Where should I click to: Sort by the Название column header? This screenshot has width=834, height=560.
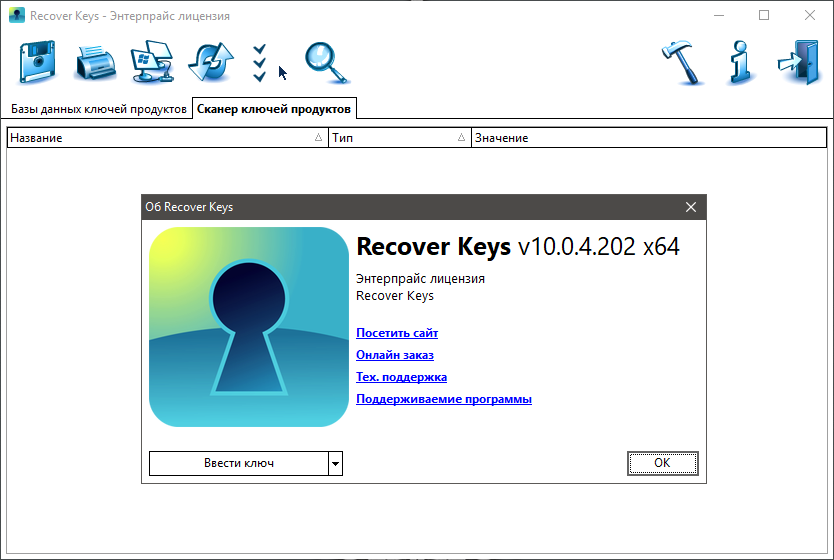(168, 138)
